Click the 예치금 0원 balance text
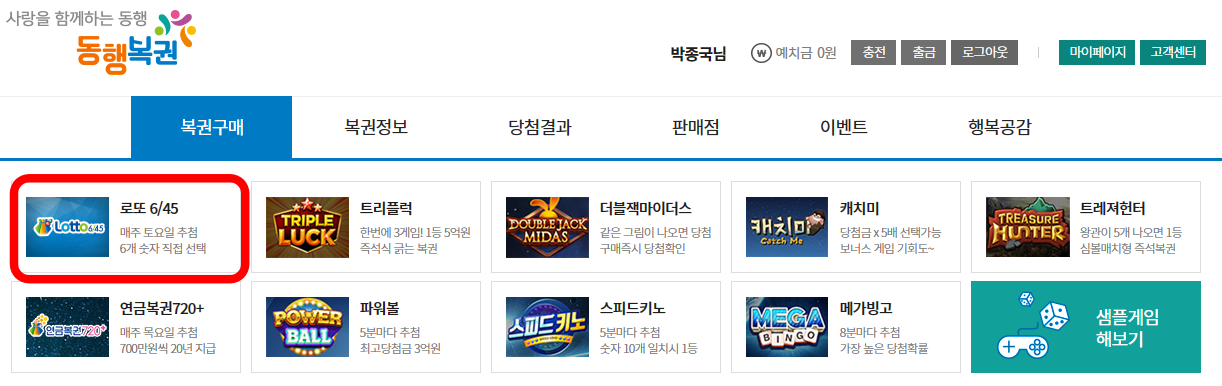The image size is (1222, 386). click(806, 54)
